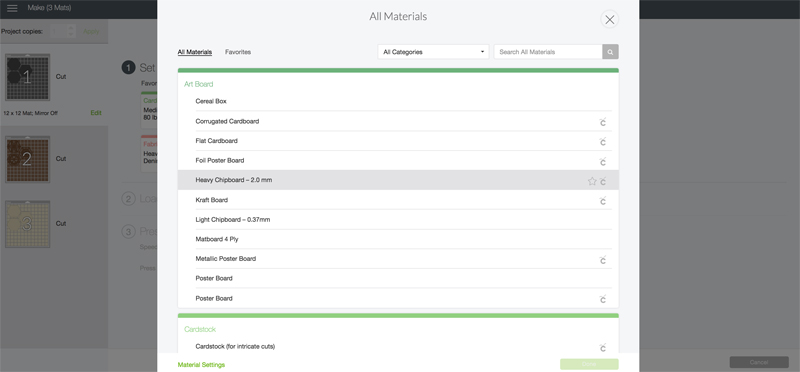The width and height of the screenshot is (800, 372).
Task: Select mat 2 thumbnail in sidebar
Action: coord(28,159)
